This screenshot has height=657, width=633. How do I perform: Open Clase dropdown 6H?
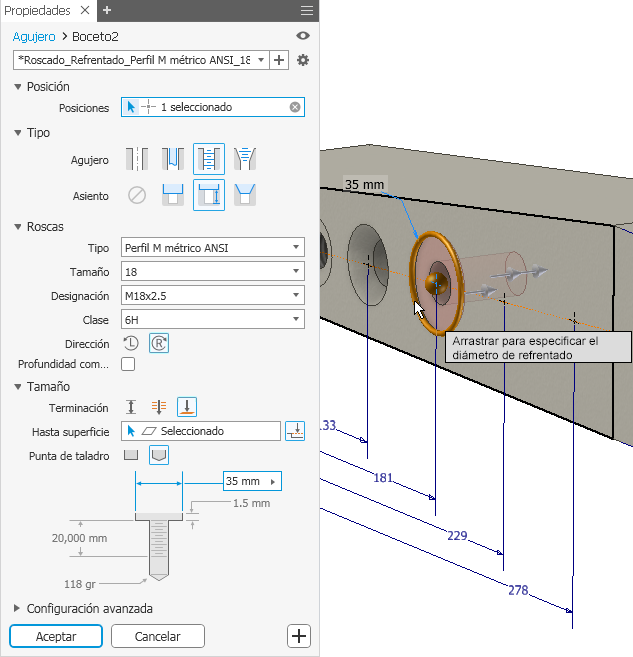213,320
